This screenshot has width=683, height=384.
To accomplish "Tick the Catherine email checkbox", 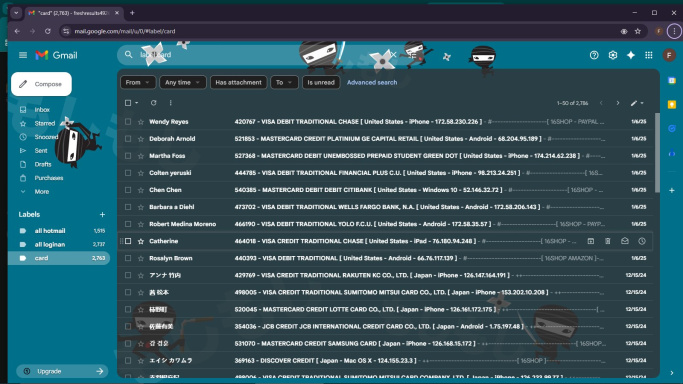I will [x=128, y=241].
